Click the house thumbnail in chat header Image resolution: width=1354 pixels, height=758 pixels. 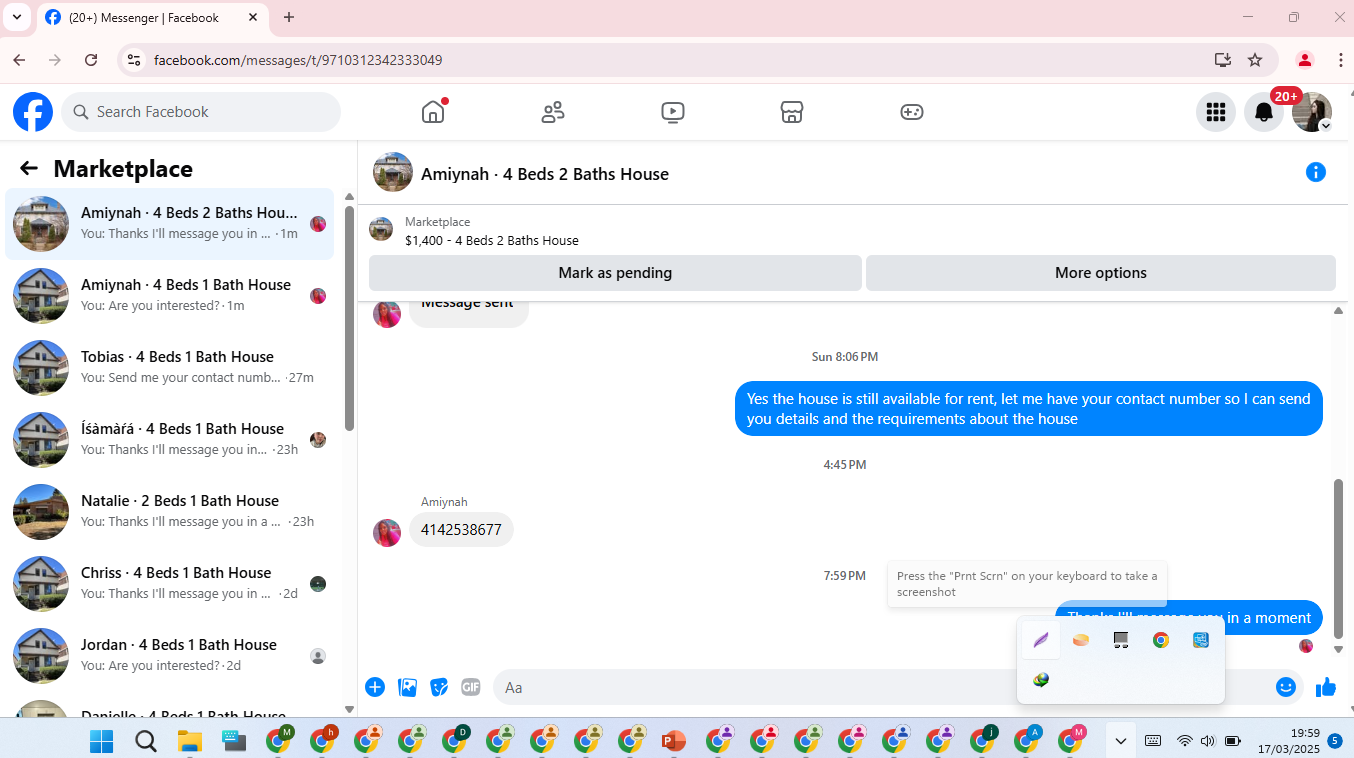pos(393,172)
